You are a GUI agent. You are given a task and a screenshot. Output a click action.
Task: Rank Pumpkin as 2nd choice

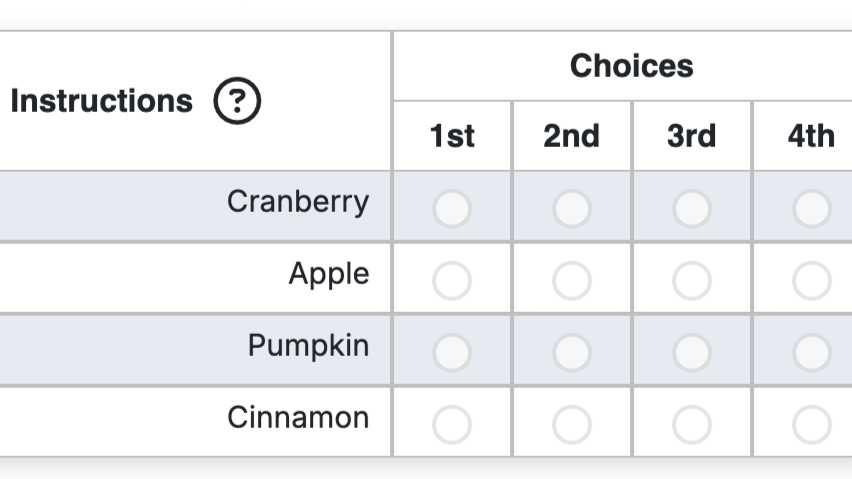(572, 352)
